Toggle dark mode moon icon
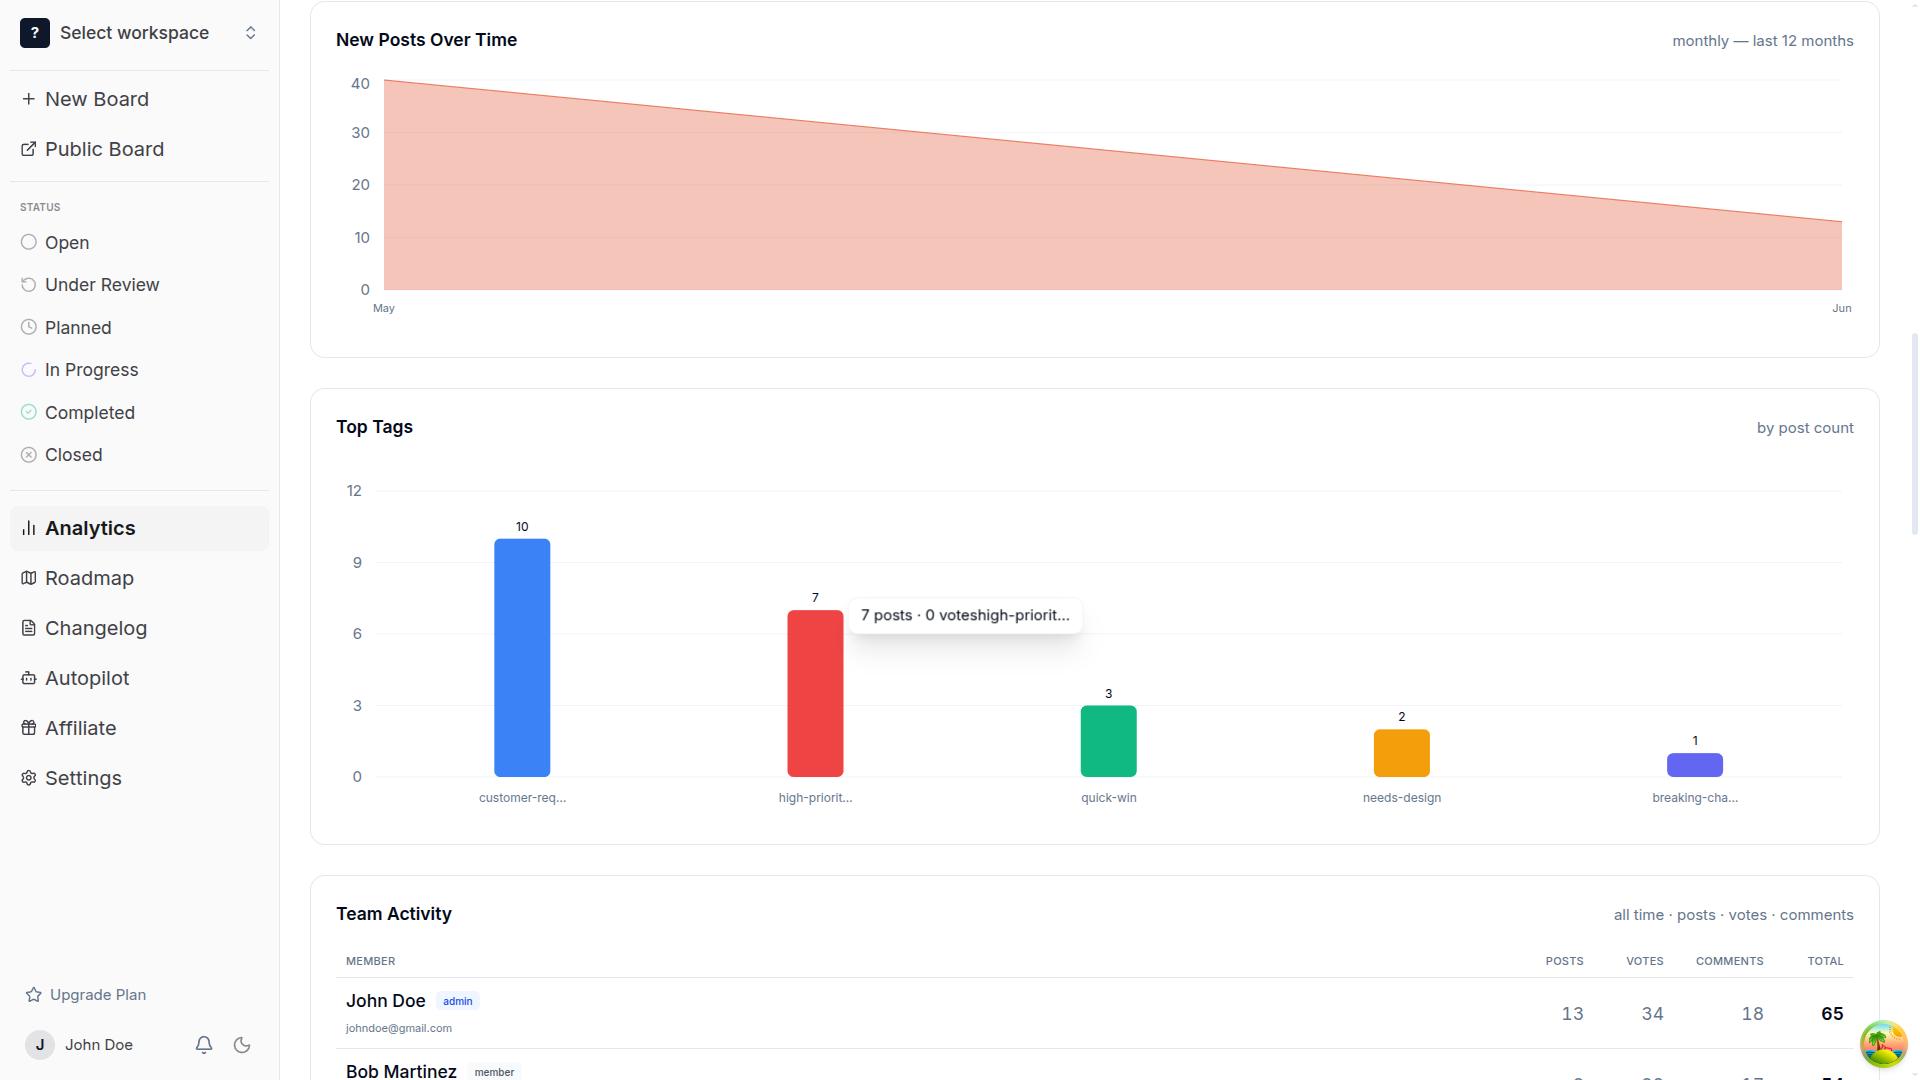The width and height of the screenshot is (1920, 1080). [x=242, y=1045]
